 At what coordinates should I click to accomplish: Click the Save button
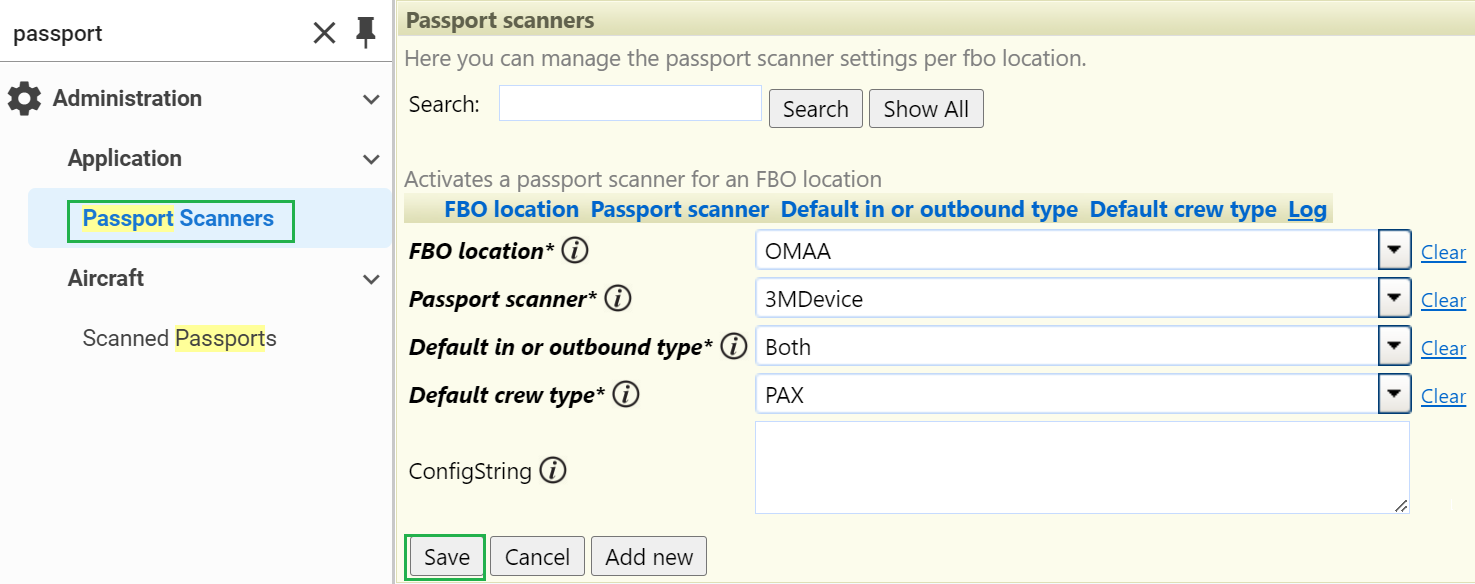click(446, 557)
